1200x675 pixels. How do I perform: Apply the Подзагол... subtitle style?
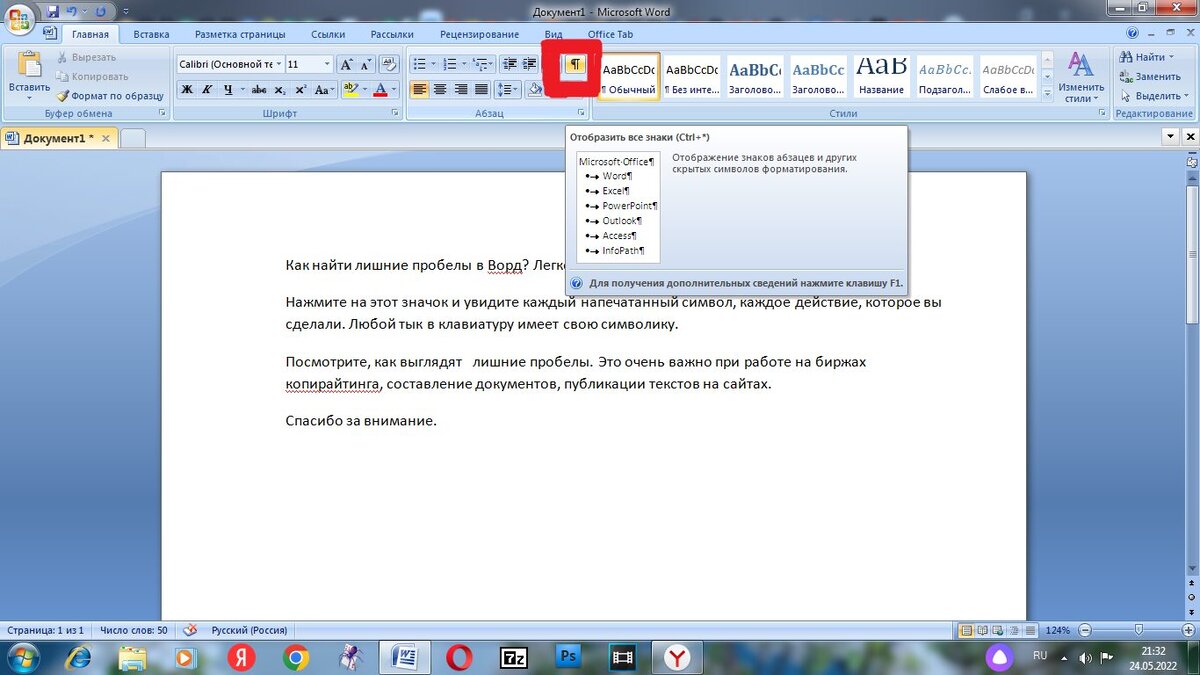(945, 77)
